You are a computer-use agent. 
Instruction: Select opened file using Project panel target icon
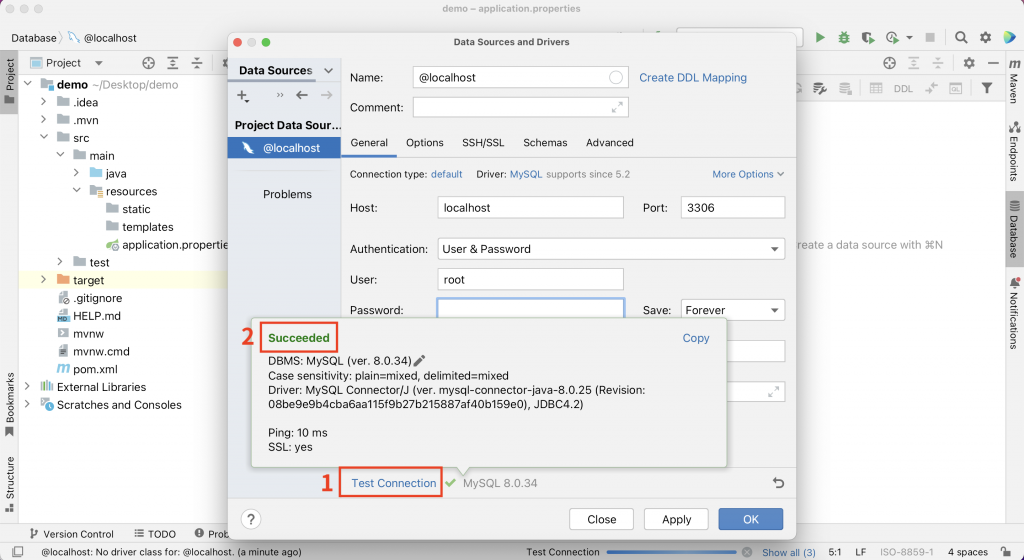(148, 63)
